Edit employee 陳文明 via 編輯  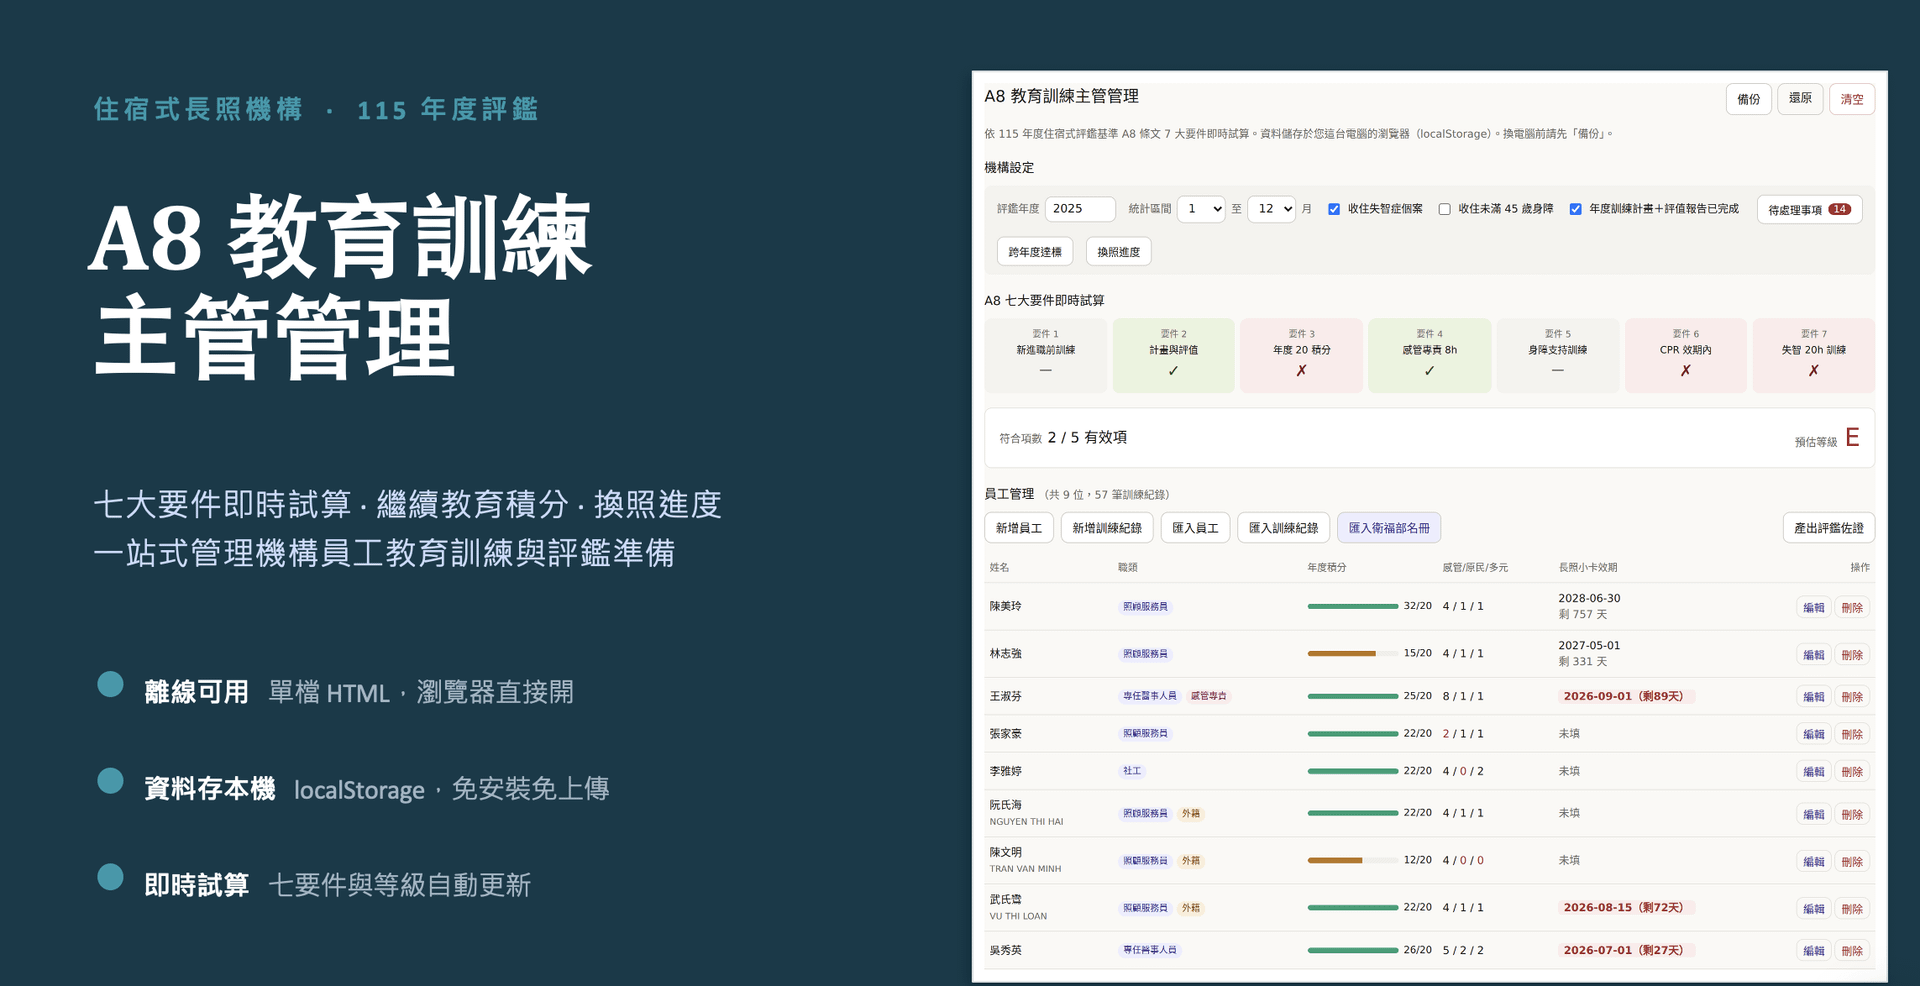click(x=1813, y=862)
